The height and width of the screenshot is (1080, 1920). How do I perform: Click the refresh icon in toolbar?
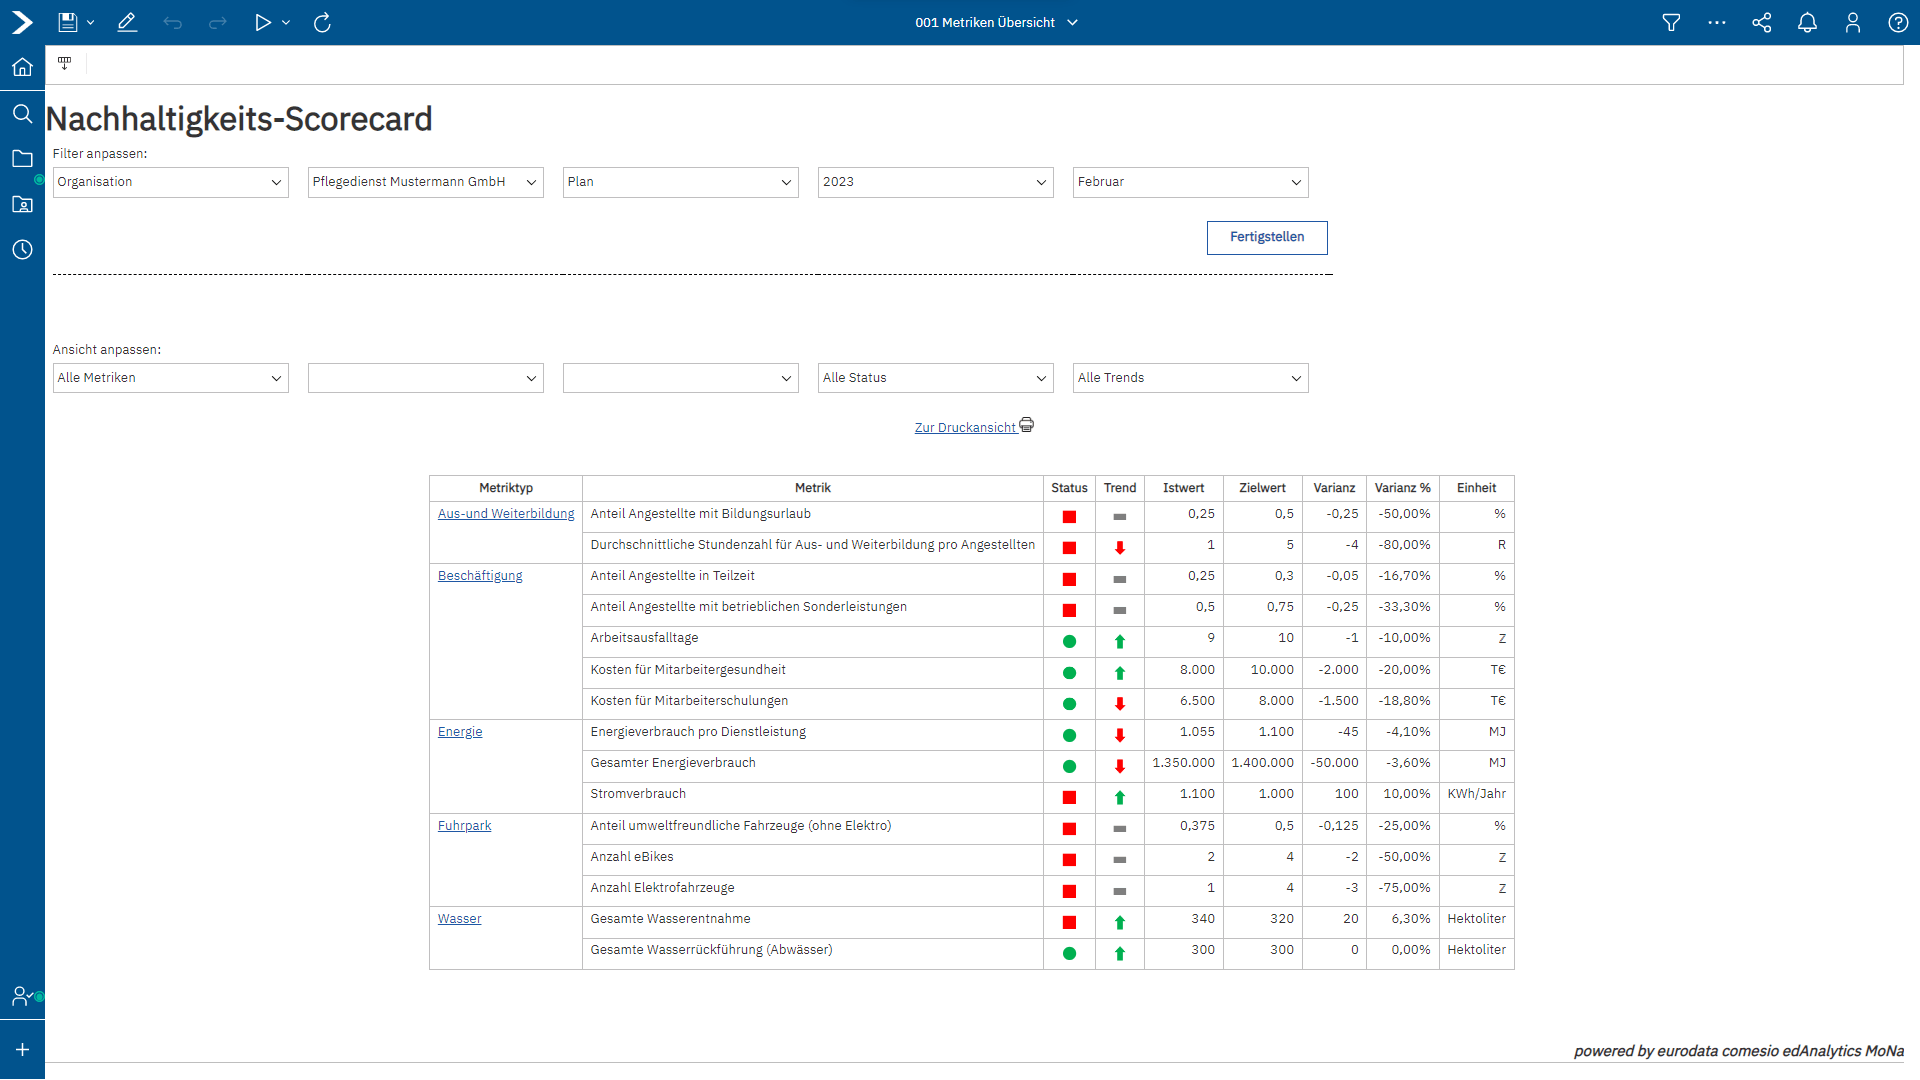coord(322,22)
